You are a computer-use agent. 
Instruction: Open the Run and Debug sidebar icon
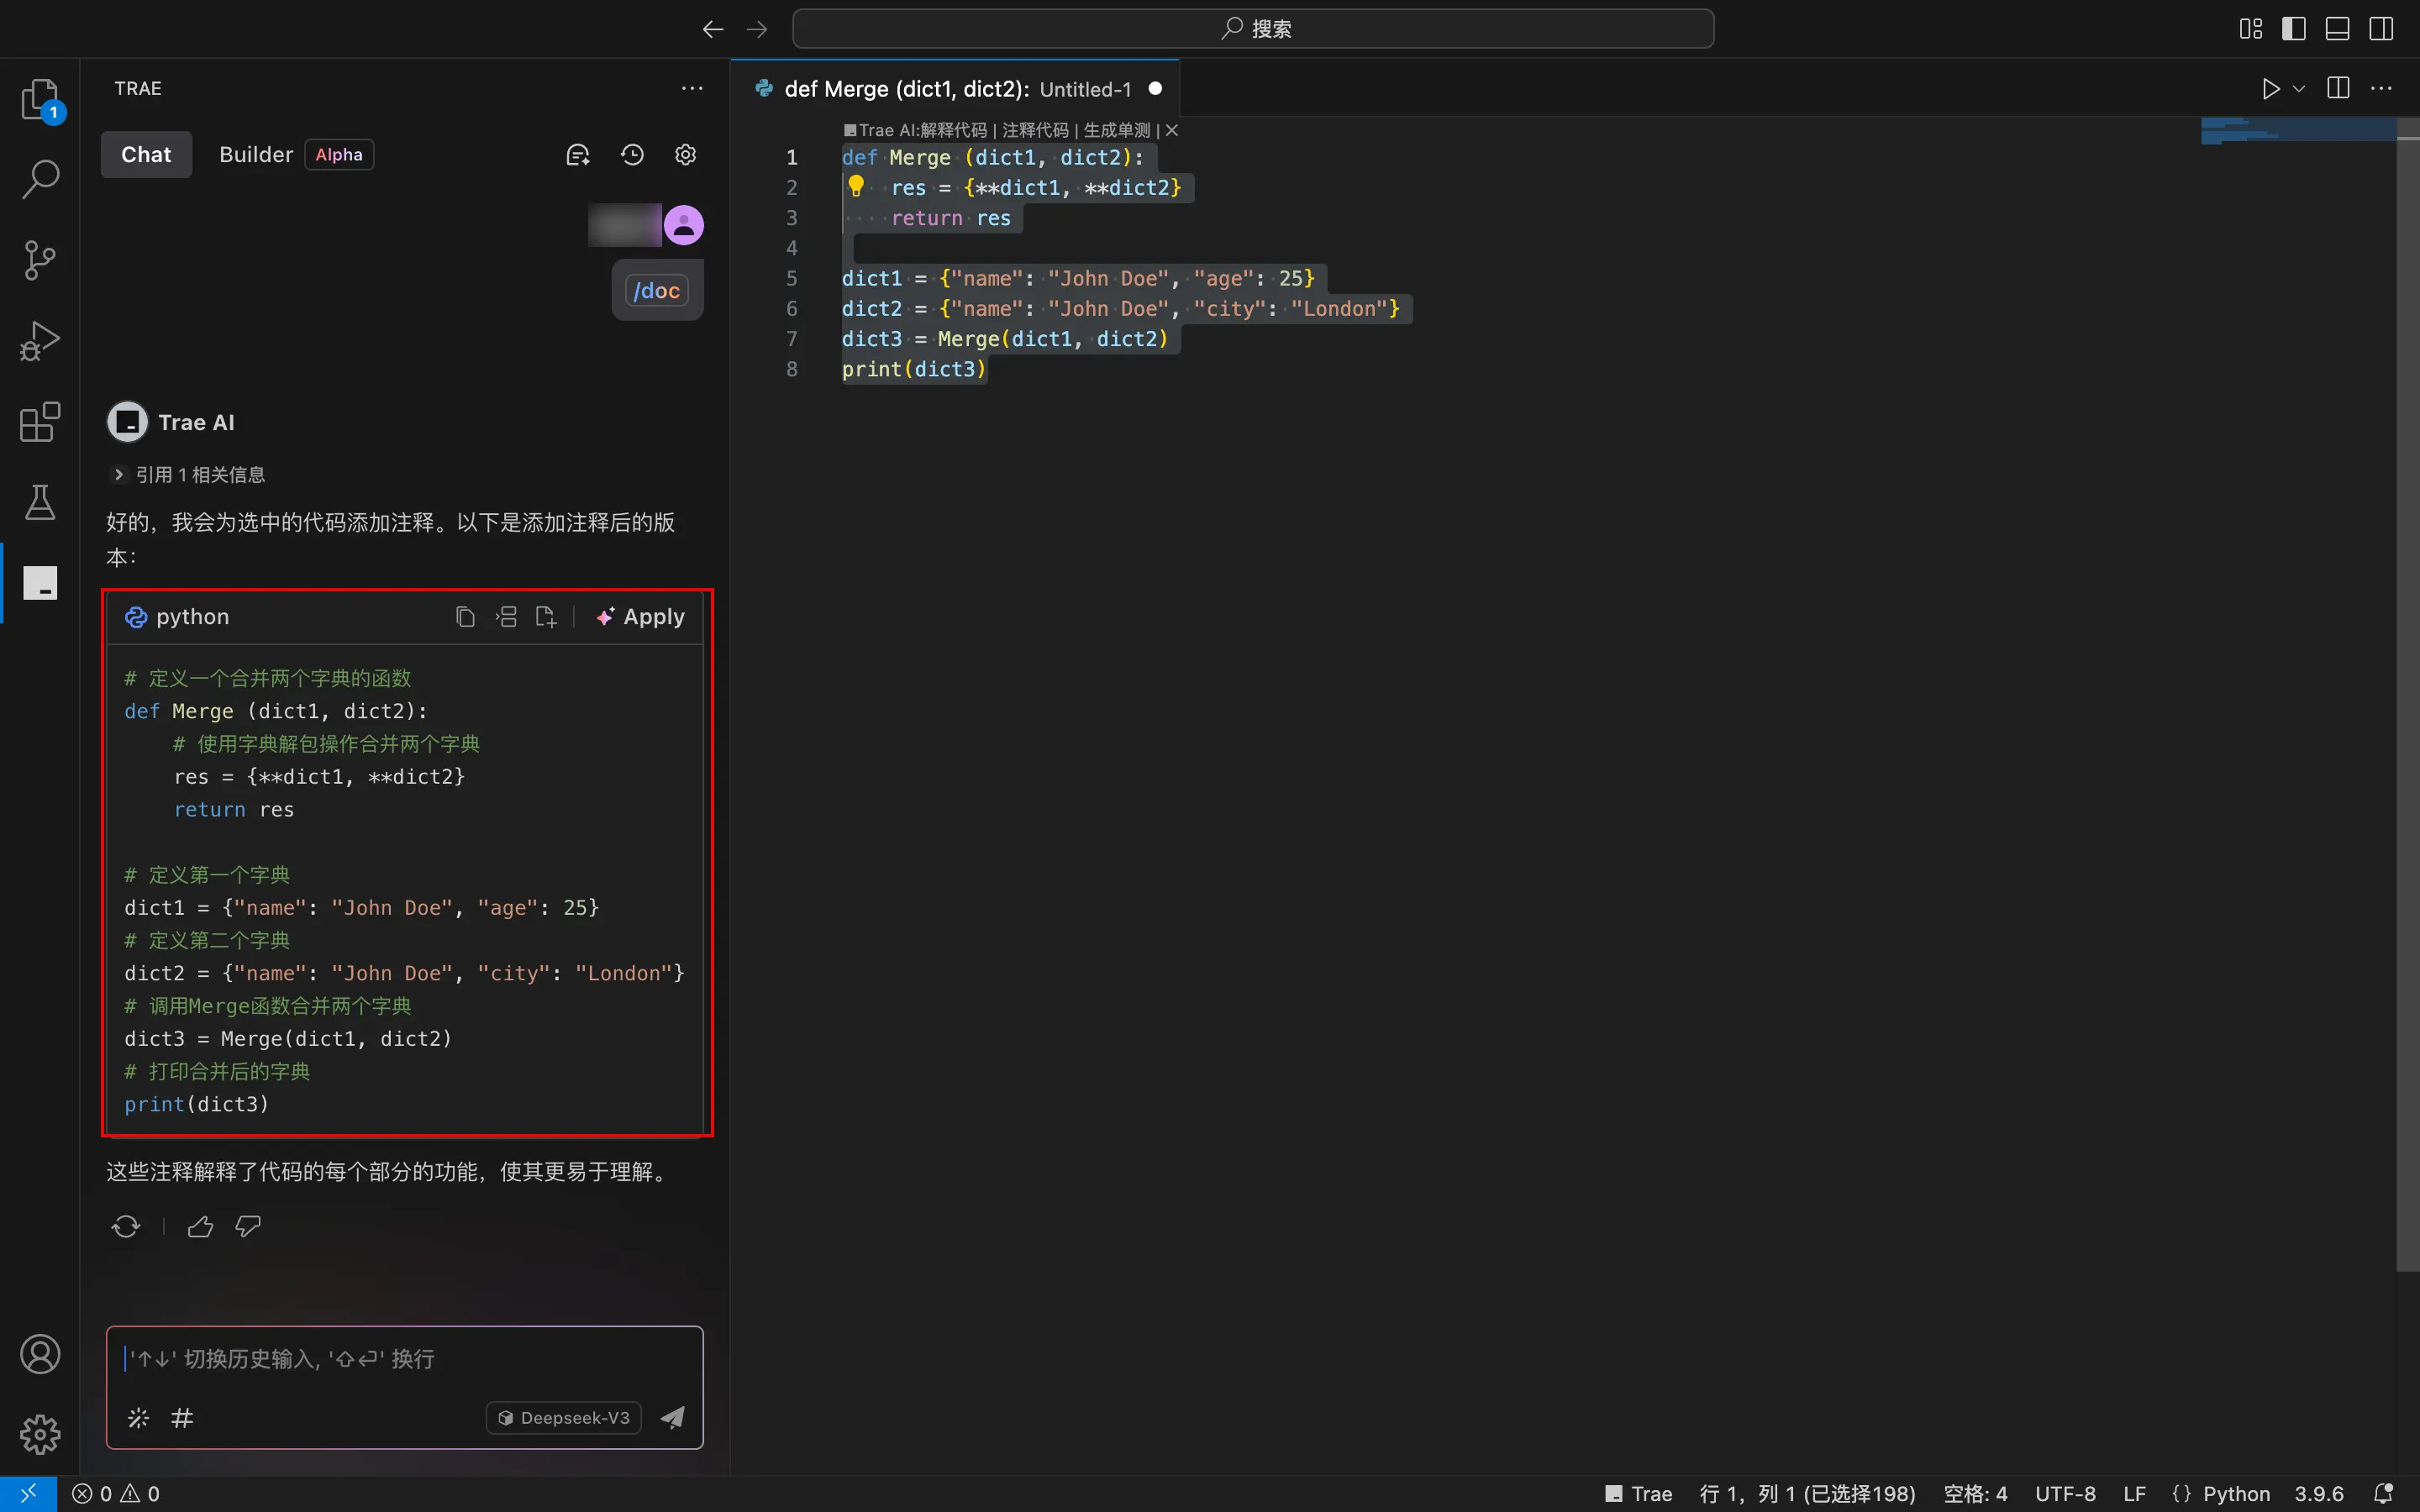(x=40, y=341)
